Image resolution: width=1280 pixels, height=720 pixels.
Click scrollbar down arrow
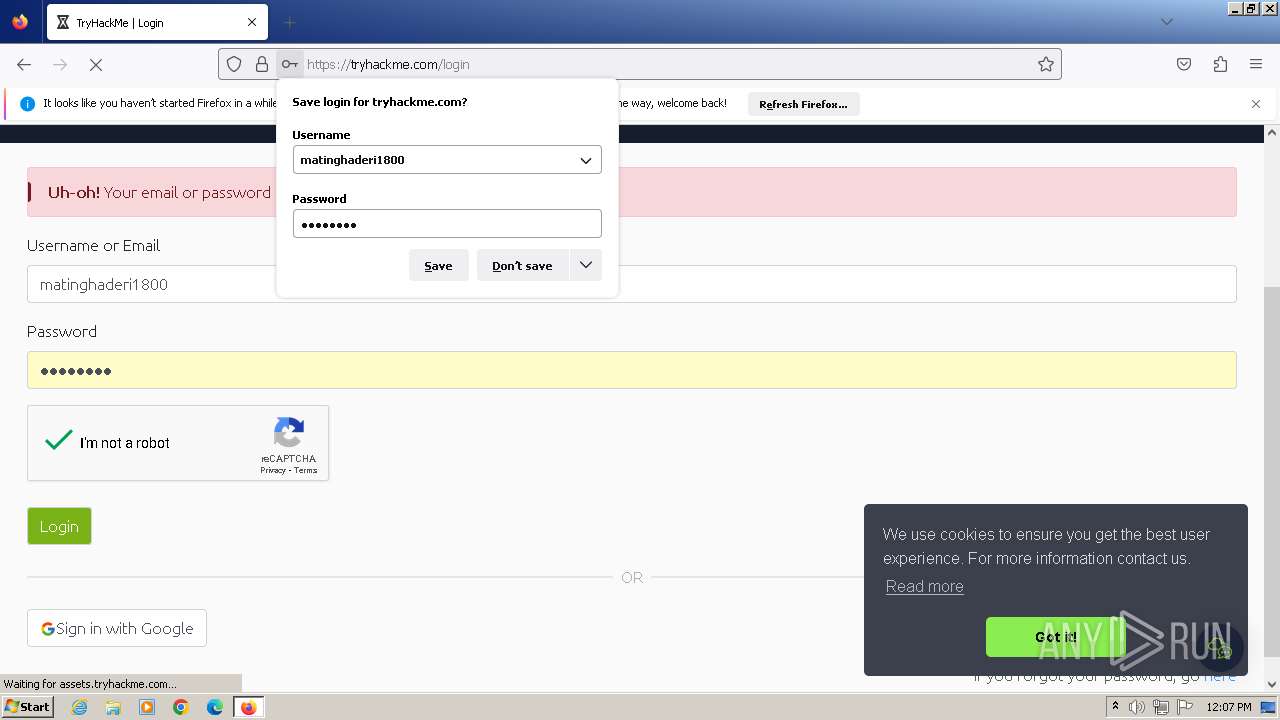[x=1272, y=685]
